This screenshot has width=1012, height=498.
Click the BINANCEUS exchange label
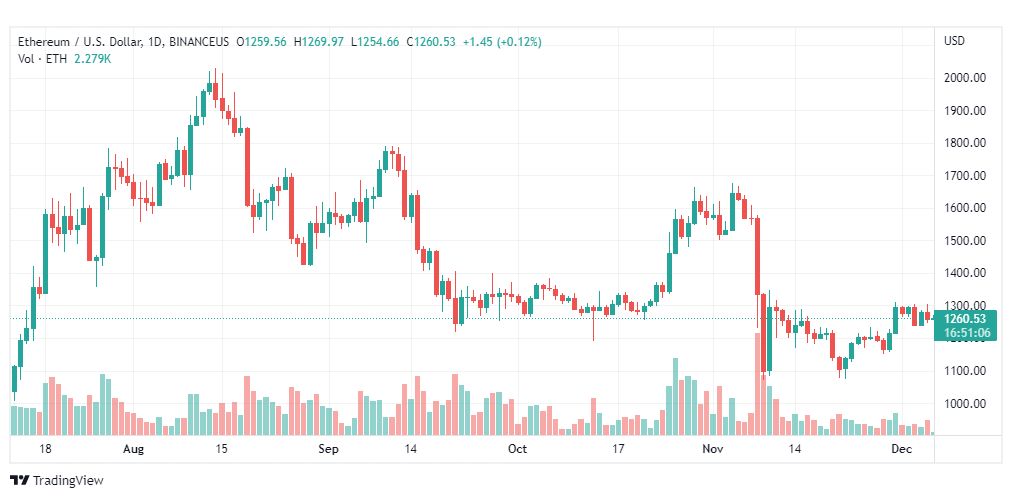click(200, 41)
